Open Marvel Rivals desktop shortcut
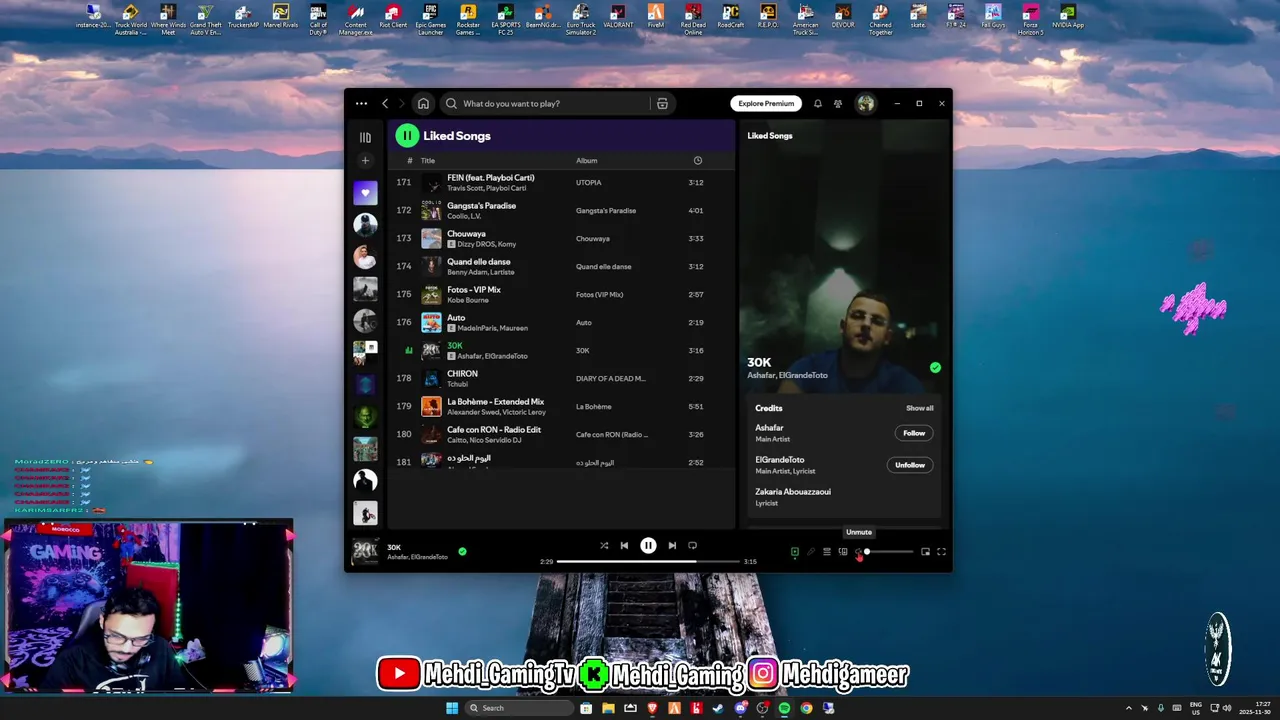Viewport: 1280px width, 720px height. point(281,17)
